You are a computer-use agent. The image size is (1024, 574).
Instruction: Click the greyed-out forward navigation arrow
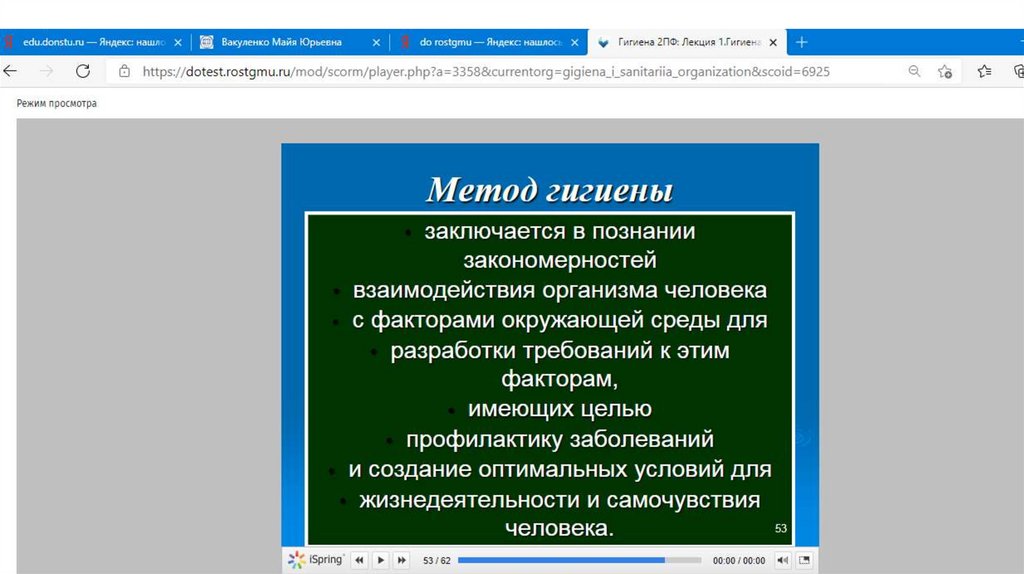(46, 71)
